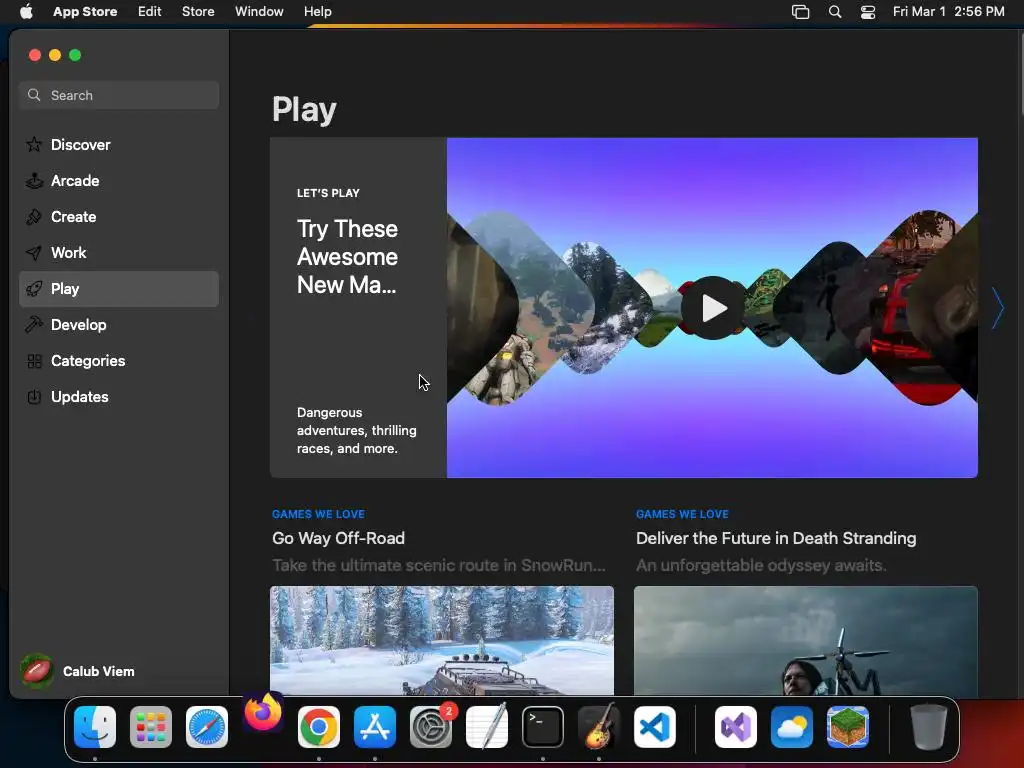Screen dimensions: 1024x768
Task: Open the Apple menu
Action: (x=26, y=12)
